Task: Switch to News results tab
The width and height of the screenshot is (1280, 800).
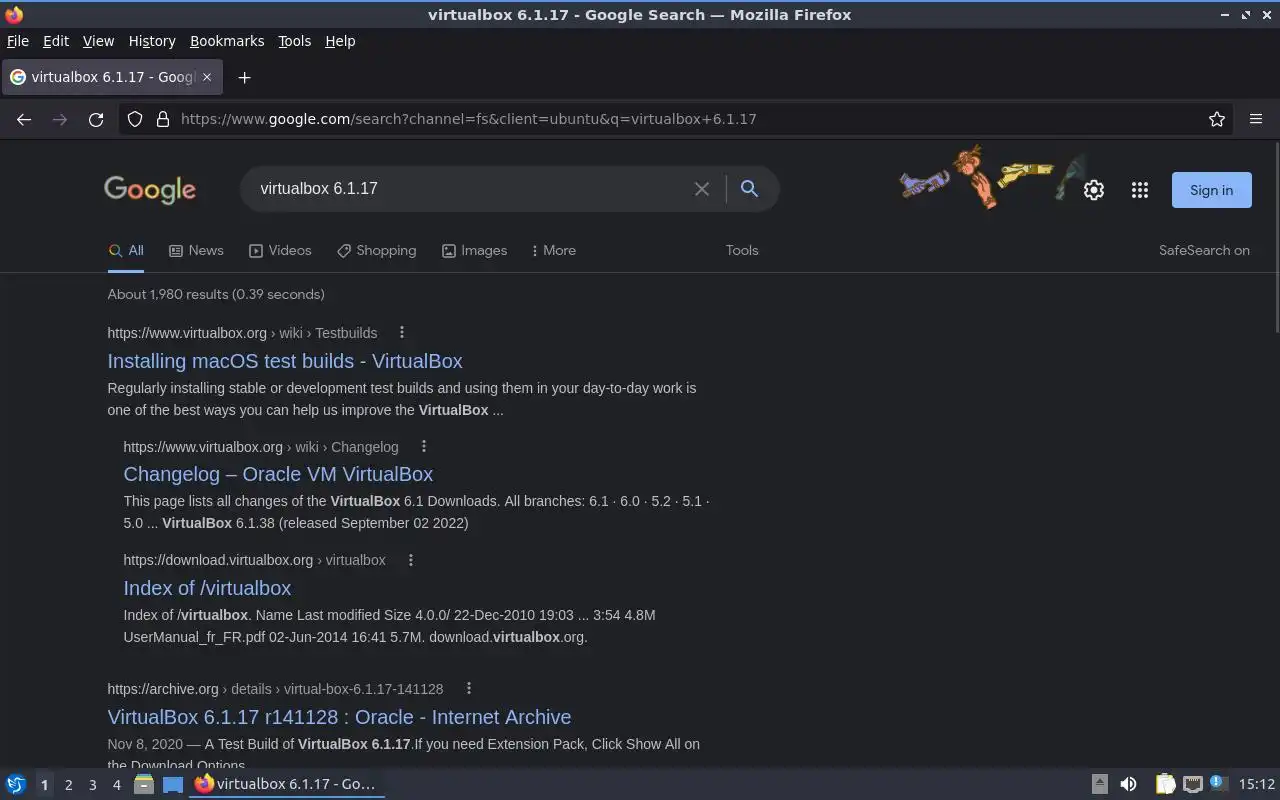Action: (196, 251)
